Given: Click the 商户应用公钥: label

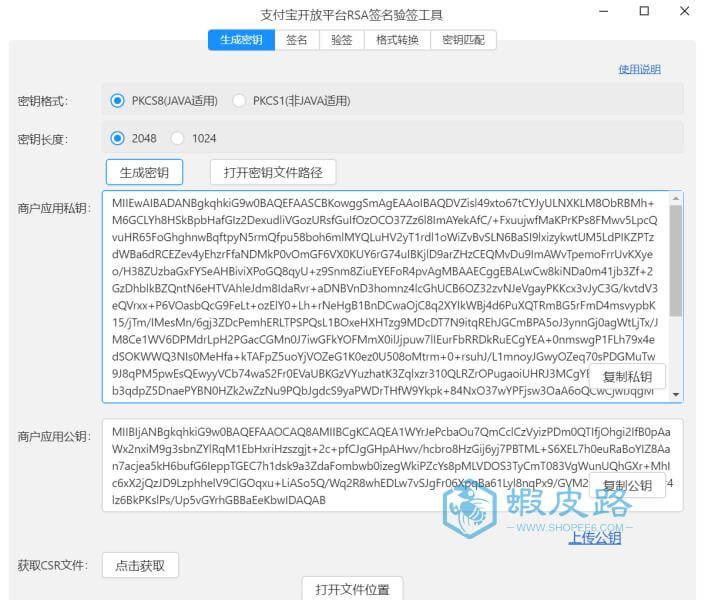Looking at the screenshot, I should (54, 436).
